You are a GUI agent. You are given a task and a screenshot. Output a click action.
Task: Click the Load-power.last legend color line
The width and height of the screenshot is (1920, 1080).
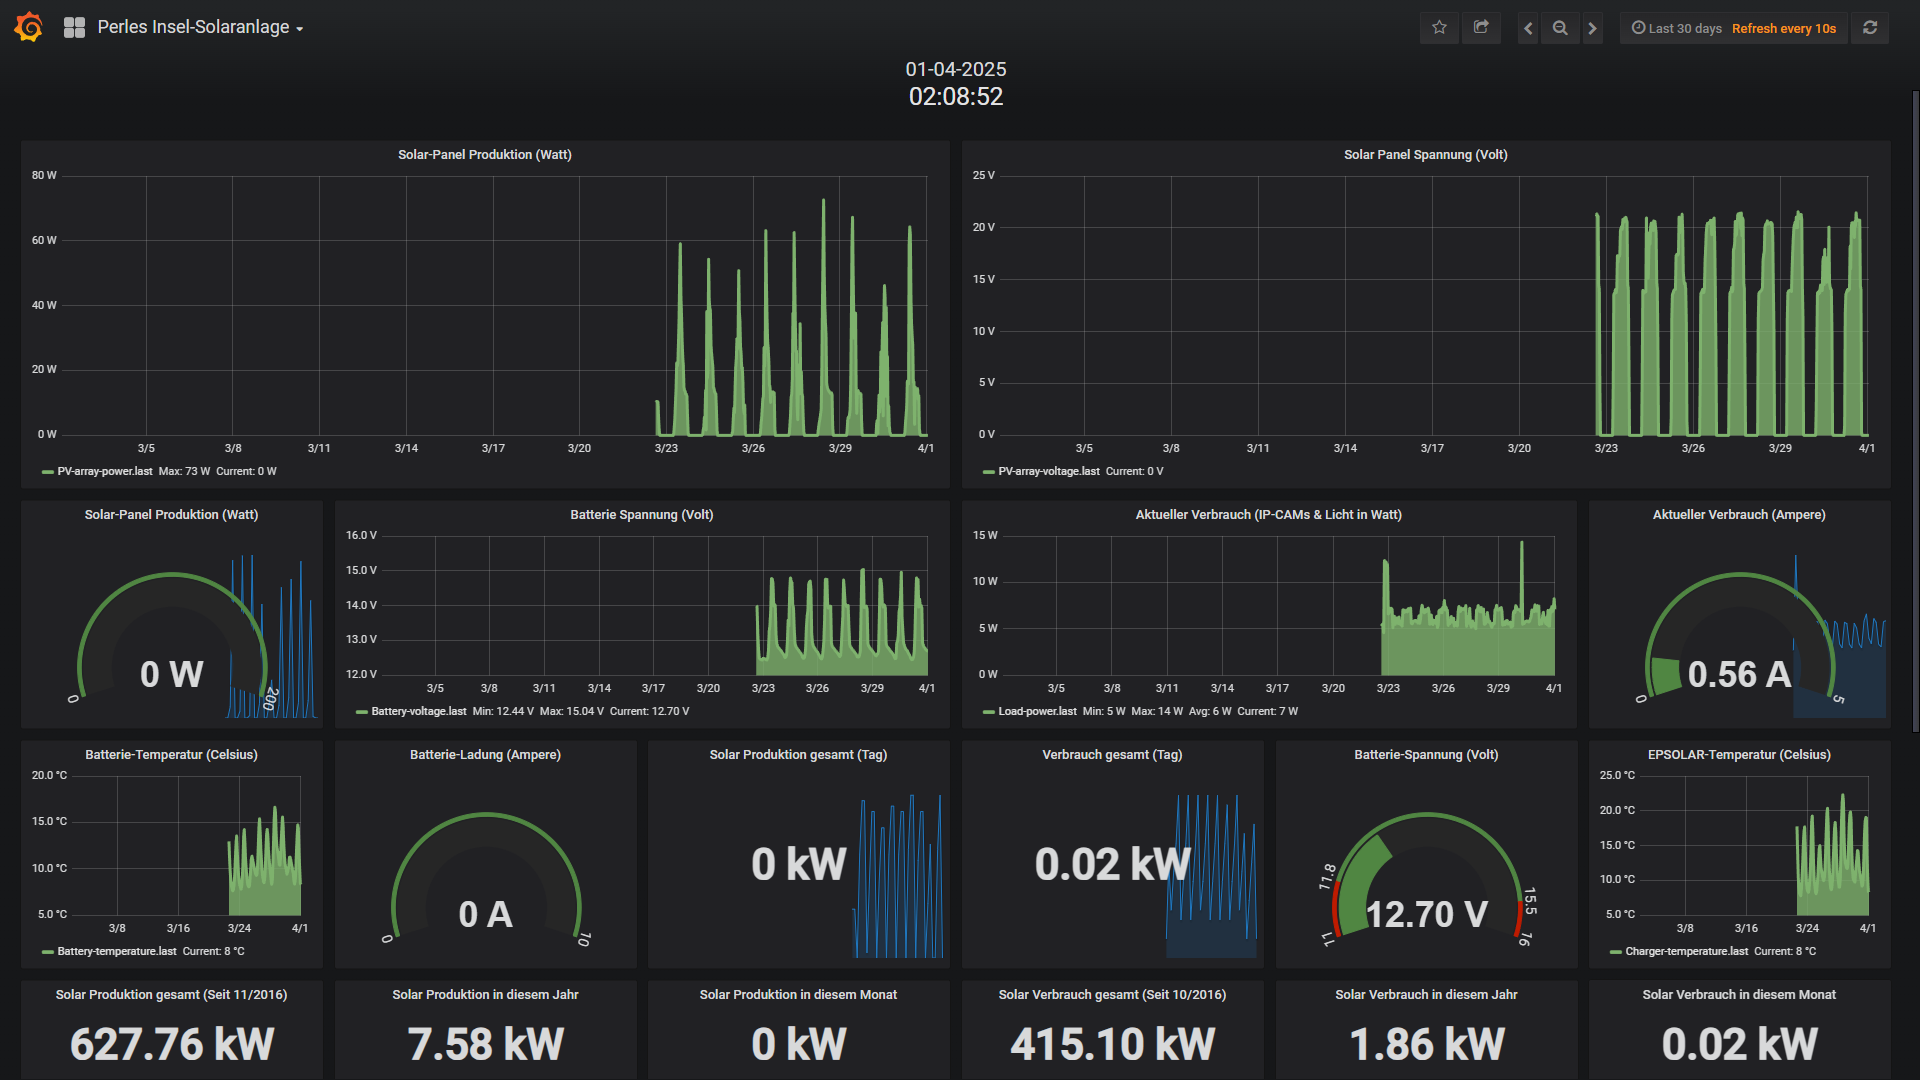pos(988,712)
